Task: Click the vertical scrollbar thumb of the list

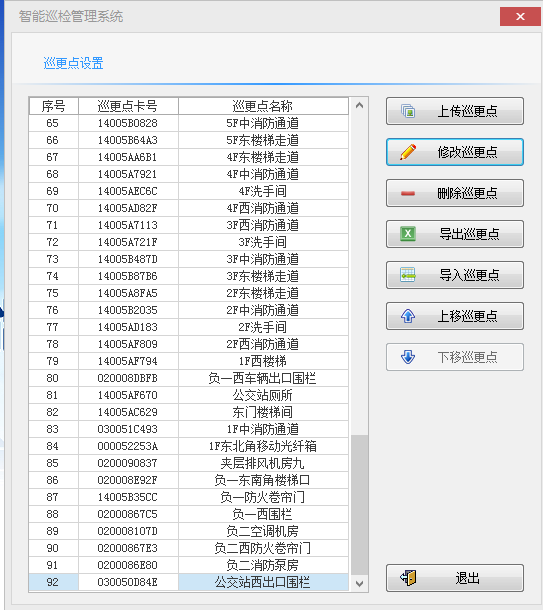Action: (x=359, y=505)
